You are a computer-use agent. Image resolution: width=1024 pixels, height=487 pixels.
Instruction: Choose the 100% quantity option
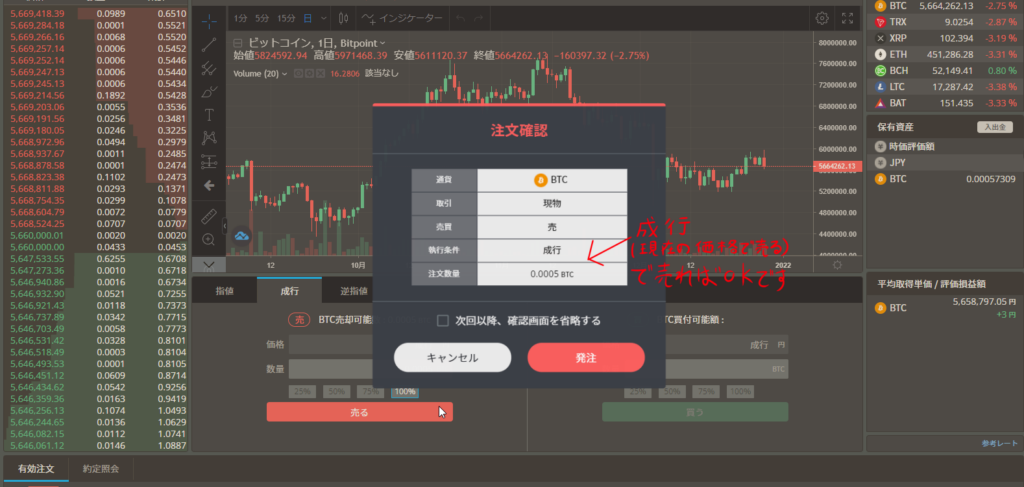(405, 392)
